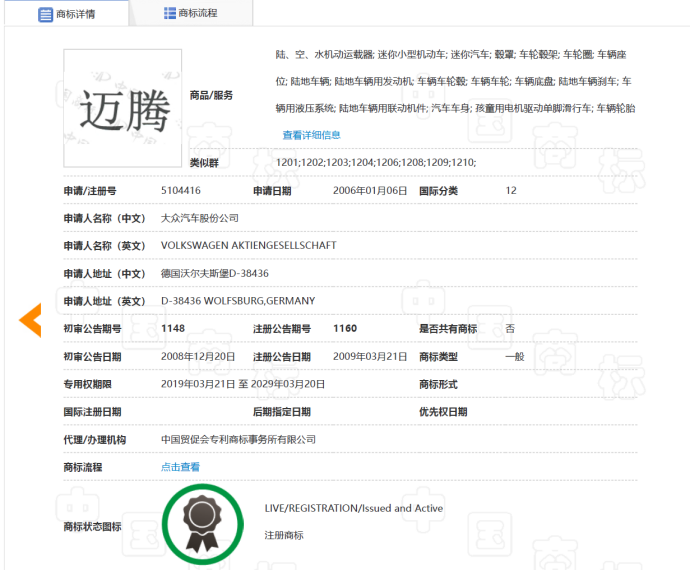Select agency 中国贸促会专利商标事务所有限公司
690x570 pixels.
click(239, 440)
